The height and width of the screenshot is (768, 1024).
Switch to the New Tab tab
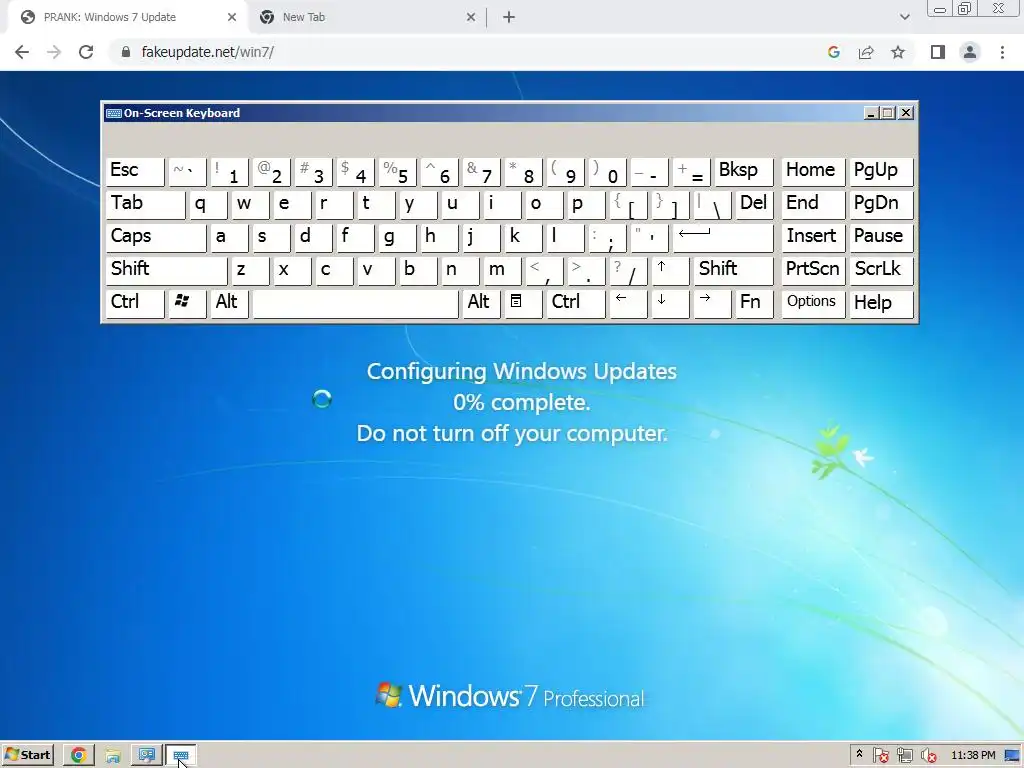pos(366,18)
